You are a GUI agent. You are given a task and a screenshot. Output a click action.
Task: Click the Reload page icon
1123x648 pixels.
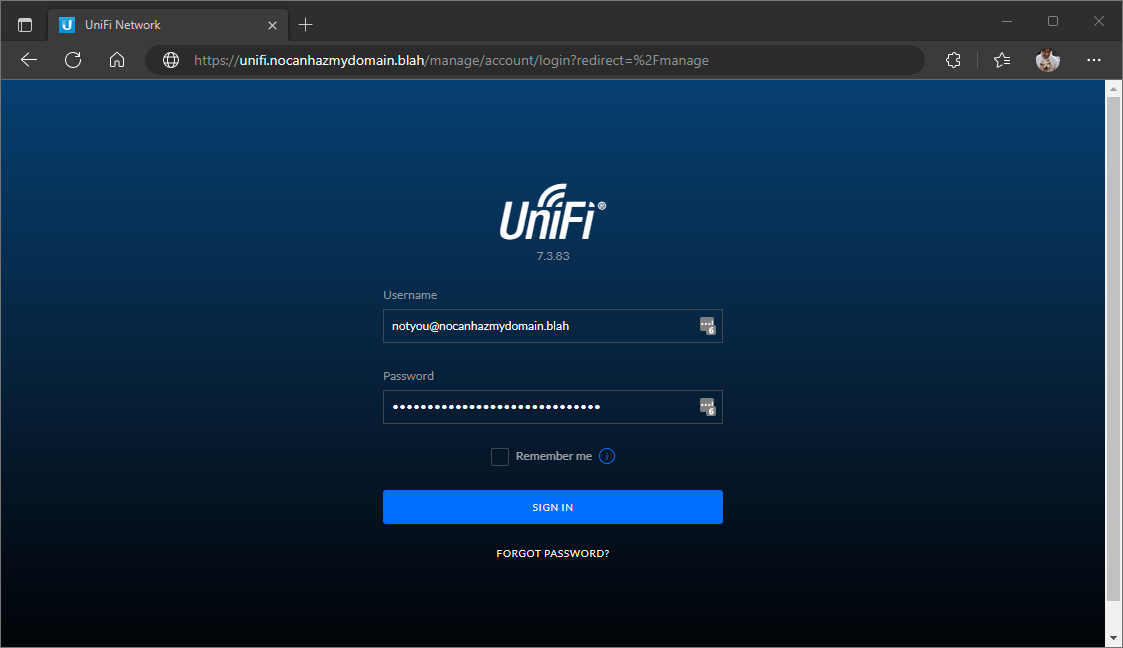click(72, 60)
